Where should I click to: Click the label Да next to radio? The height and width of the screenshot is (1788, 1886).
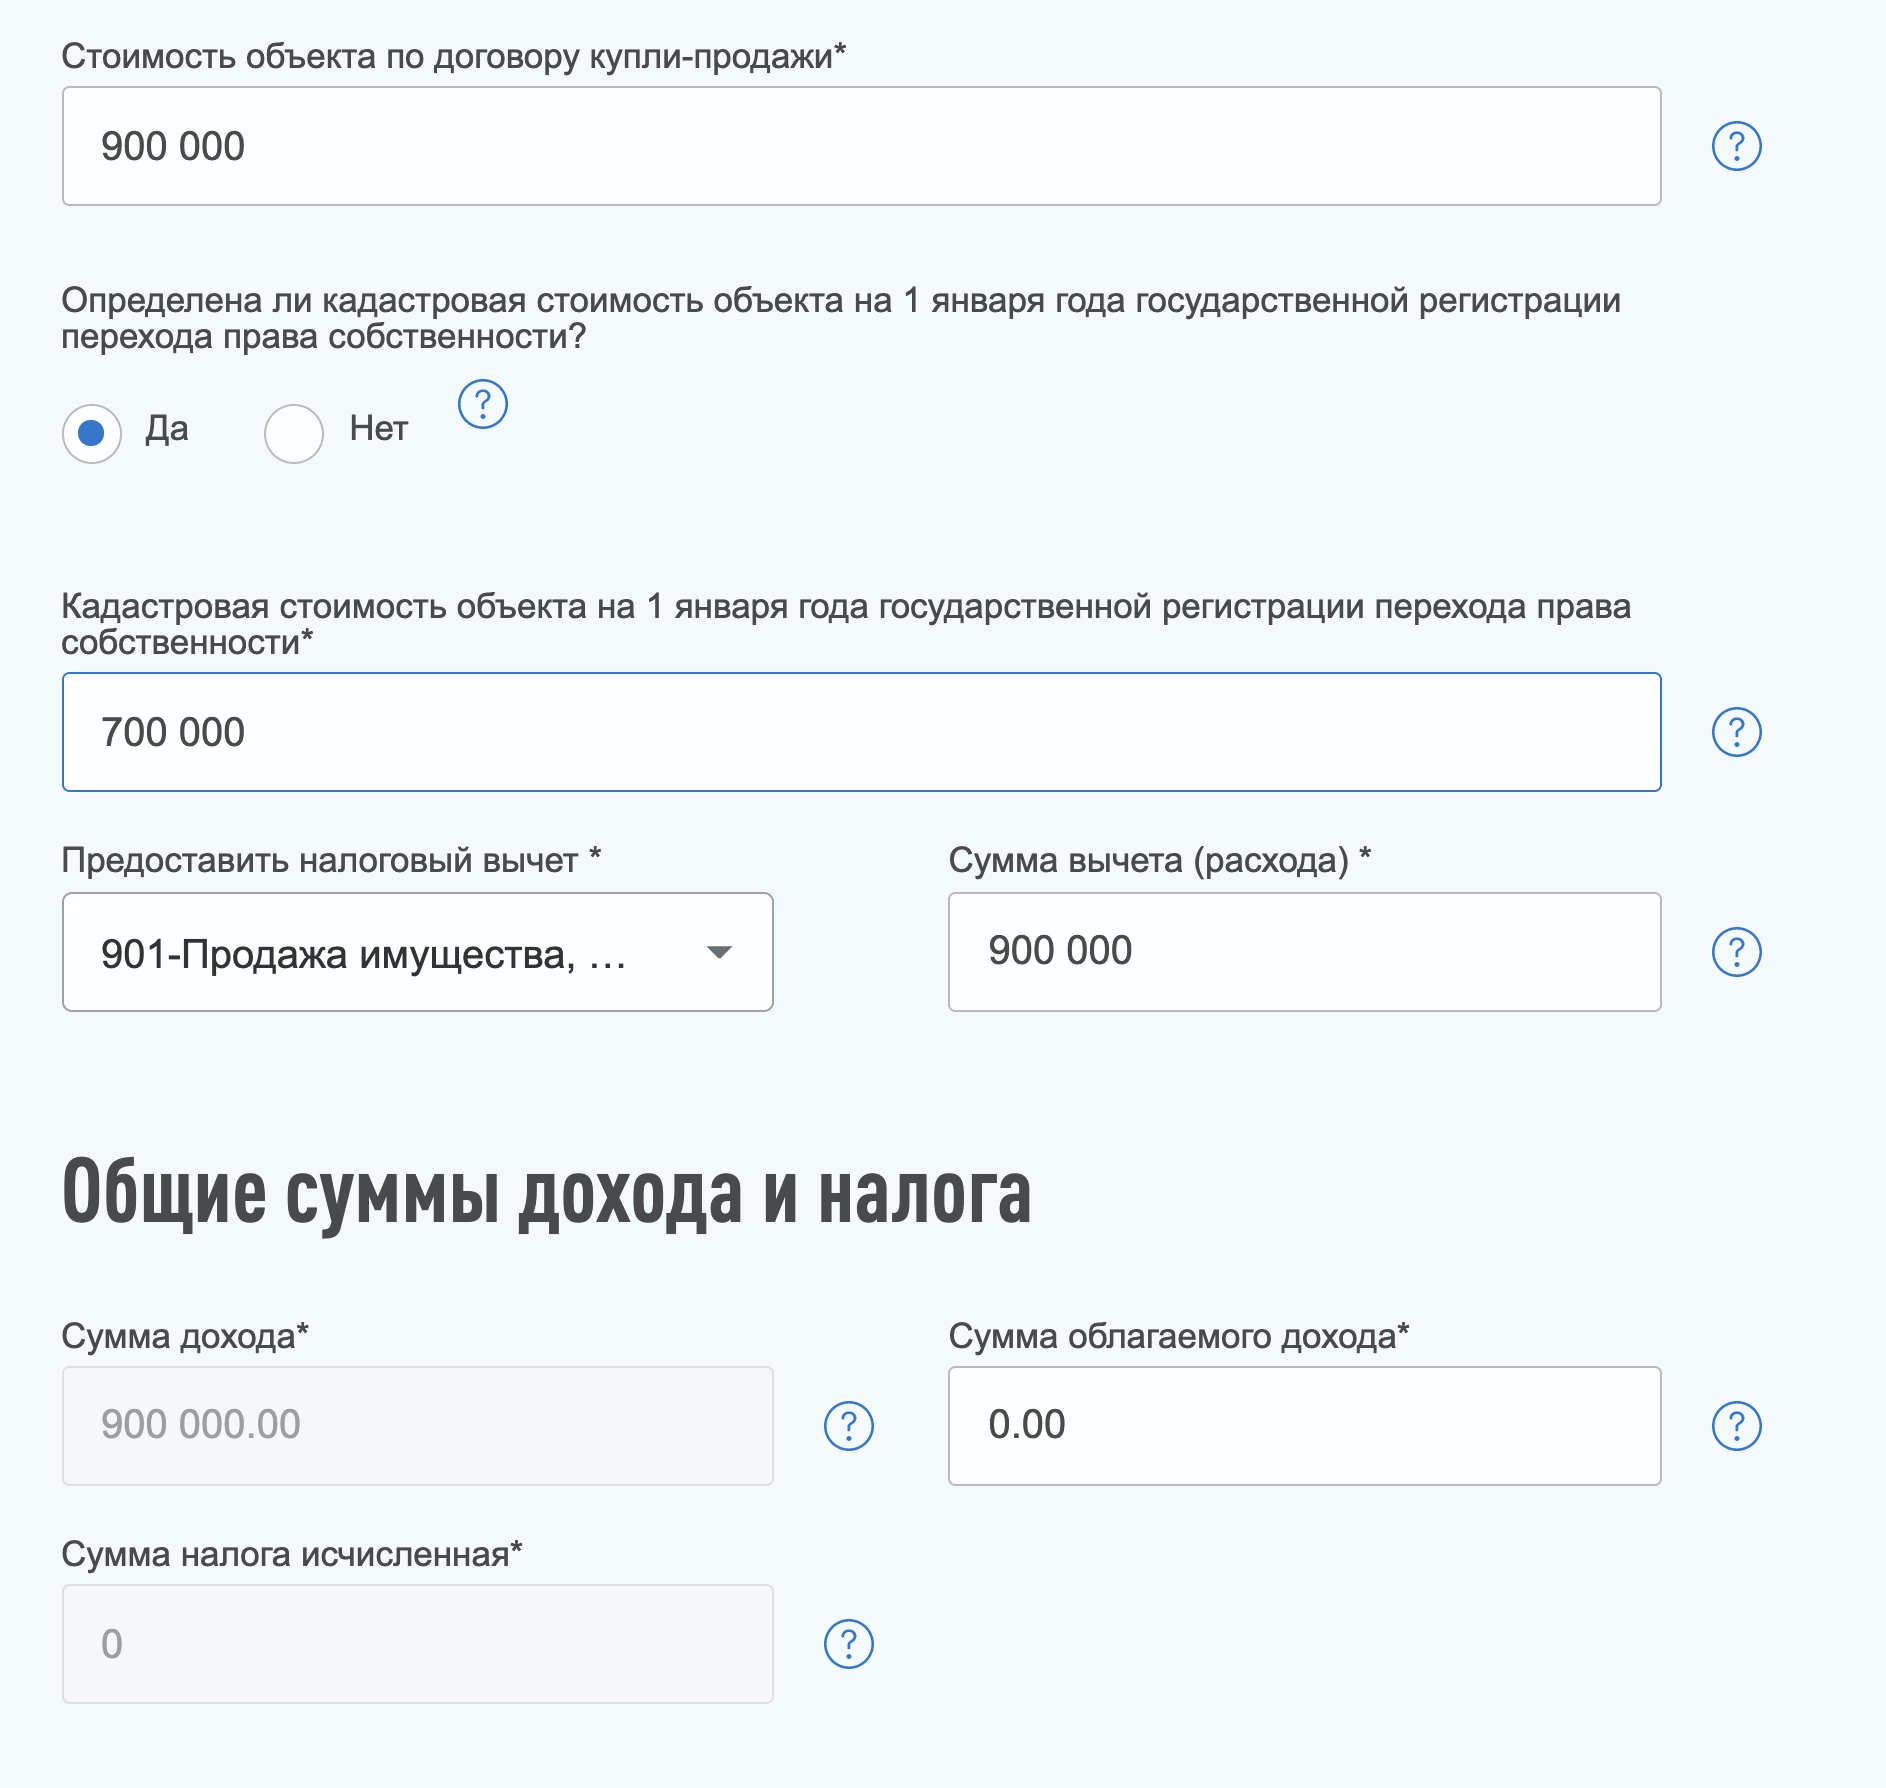tap(167, 429)
